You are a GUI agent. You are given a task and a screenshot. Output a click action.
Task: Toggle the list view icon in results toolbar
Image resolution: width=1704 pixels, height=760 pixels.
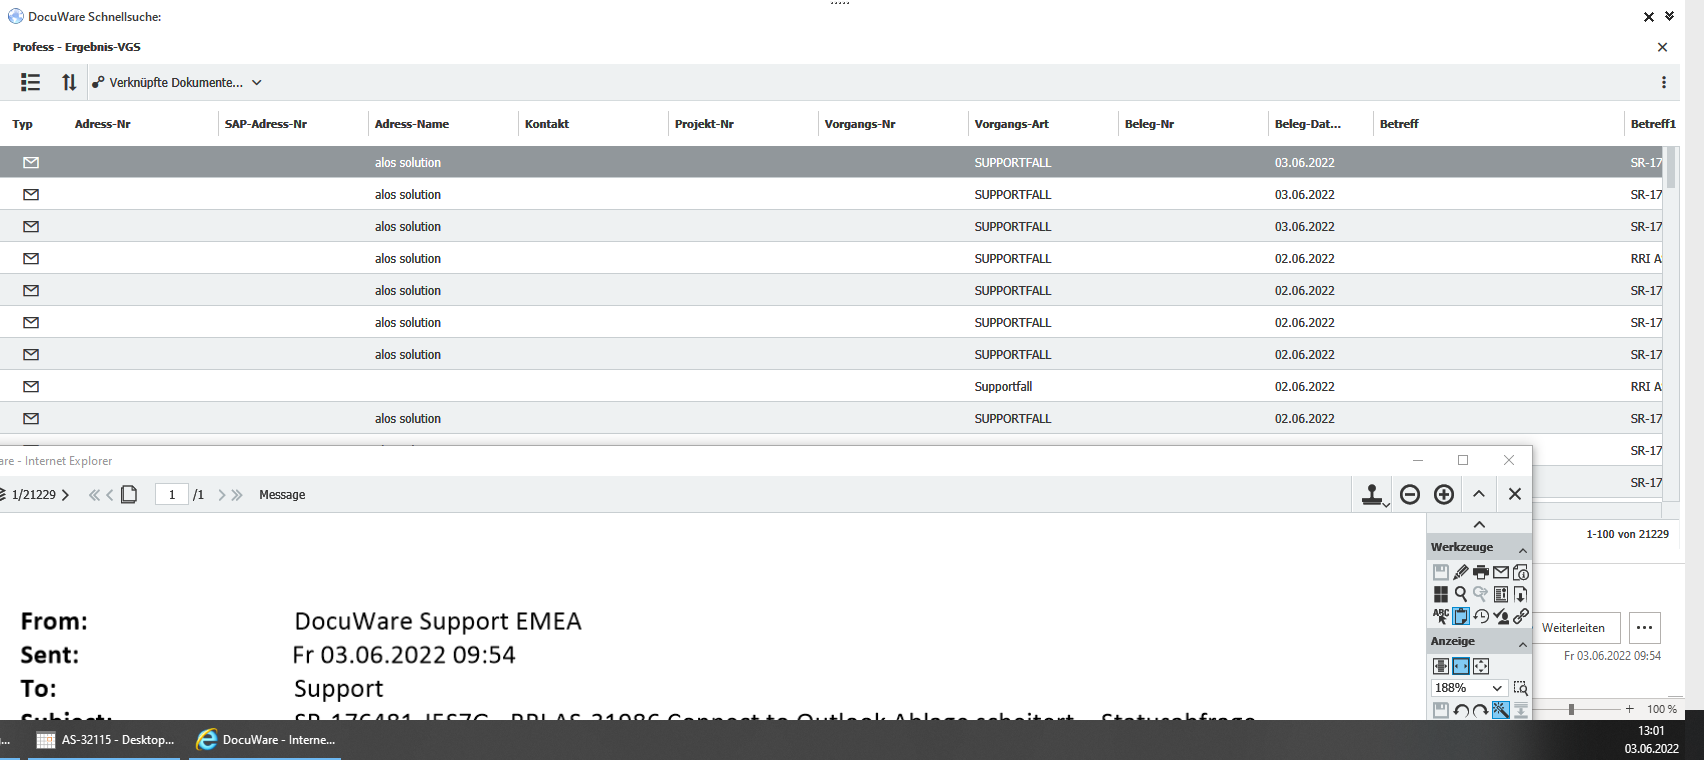[x=31, y=83]
